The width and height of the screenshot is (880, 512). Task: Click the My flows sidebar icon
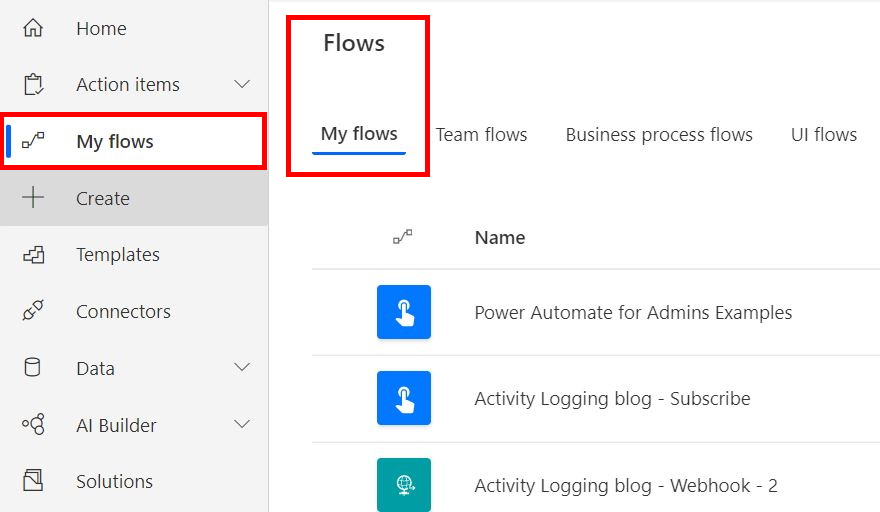33,140
